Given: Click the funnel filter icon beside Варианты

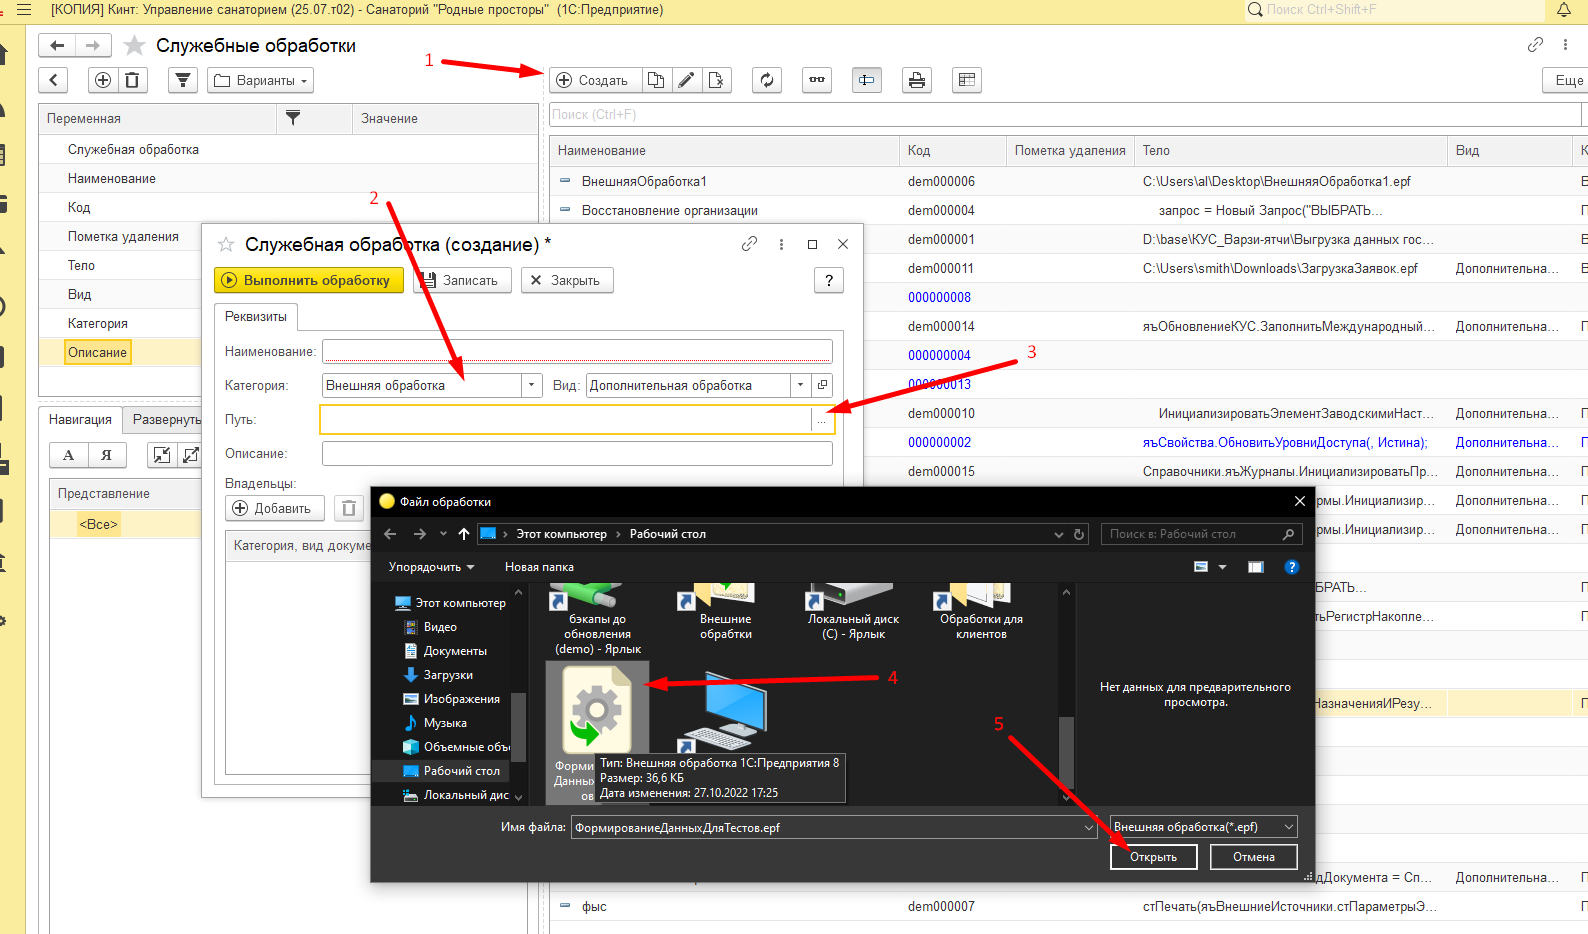Looking at the screenshot, I should pos(182,80).
